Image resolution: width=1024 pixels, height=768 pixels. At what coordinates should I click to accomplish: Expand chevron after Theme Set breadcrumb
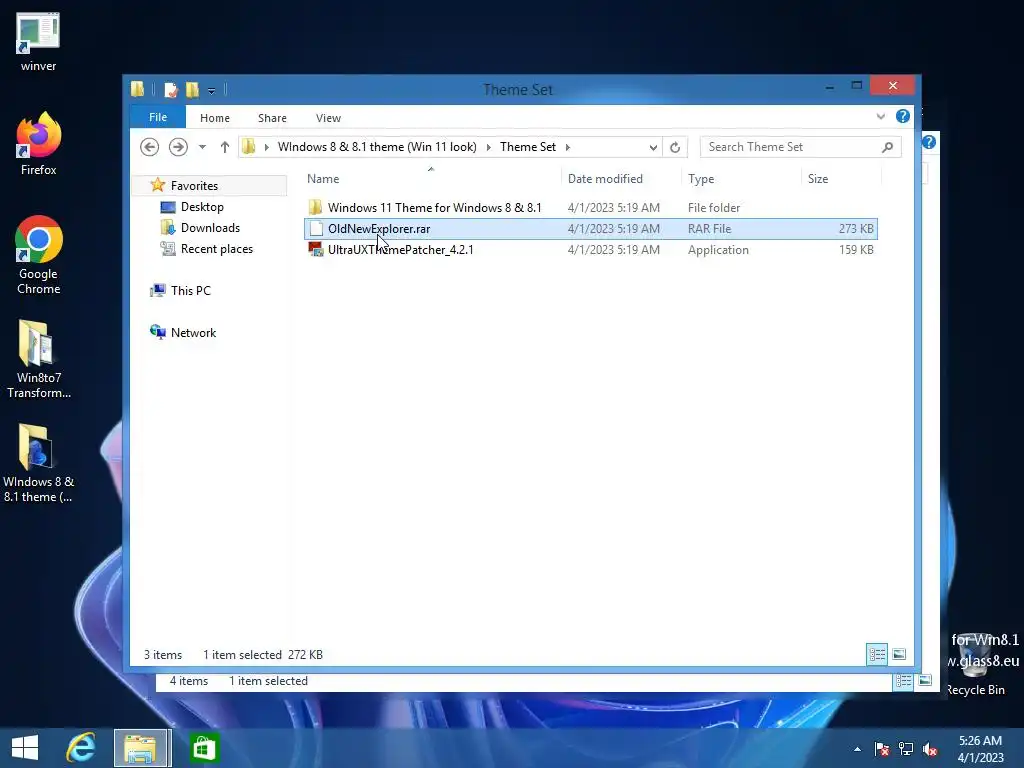click(x=568, y=147)
